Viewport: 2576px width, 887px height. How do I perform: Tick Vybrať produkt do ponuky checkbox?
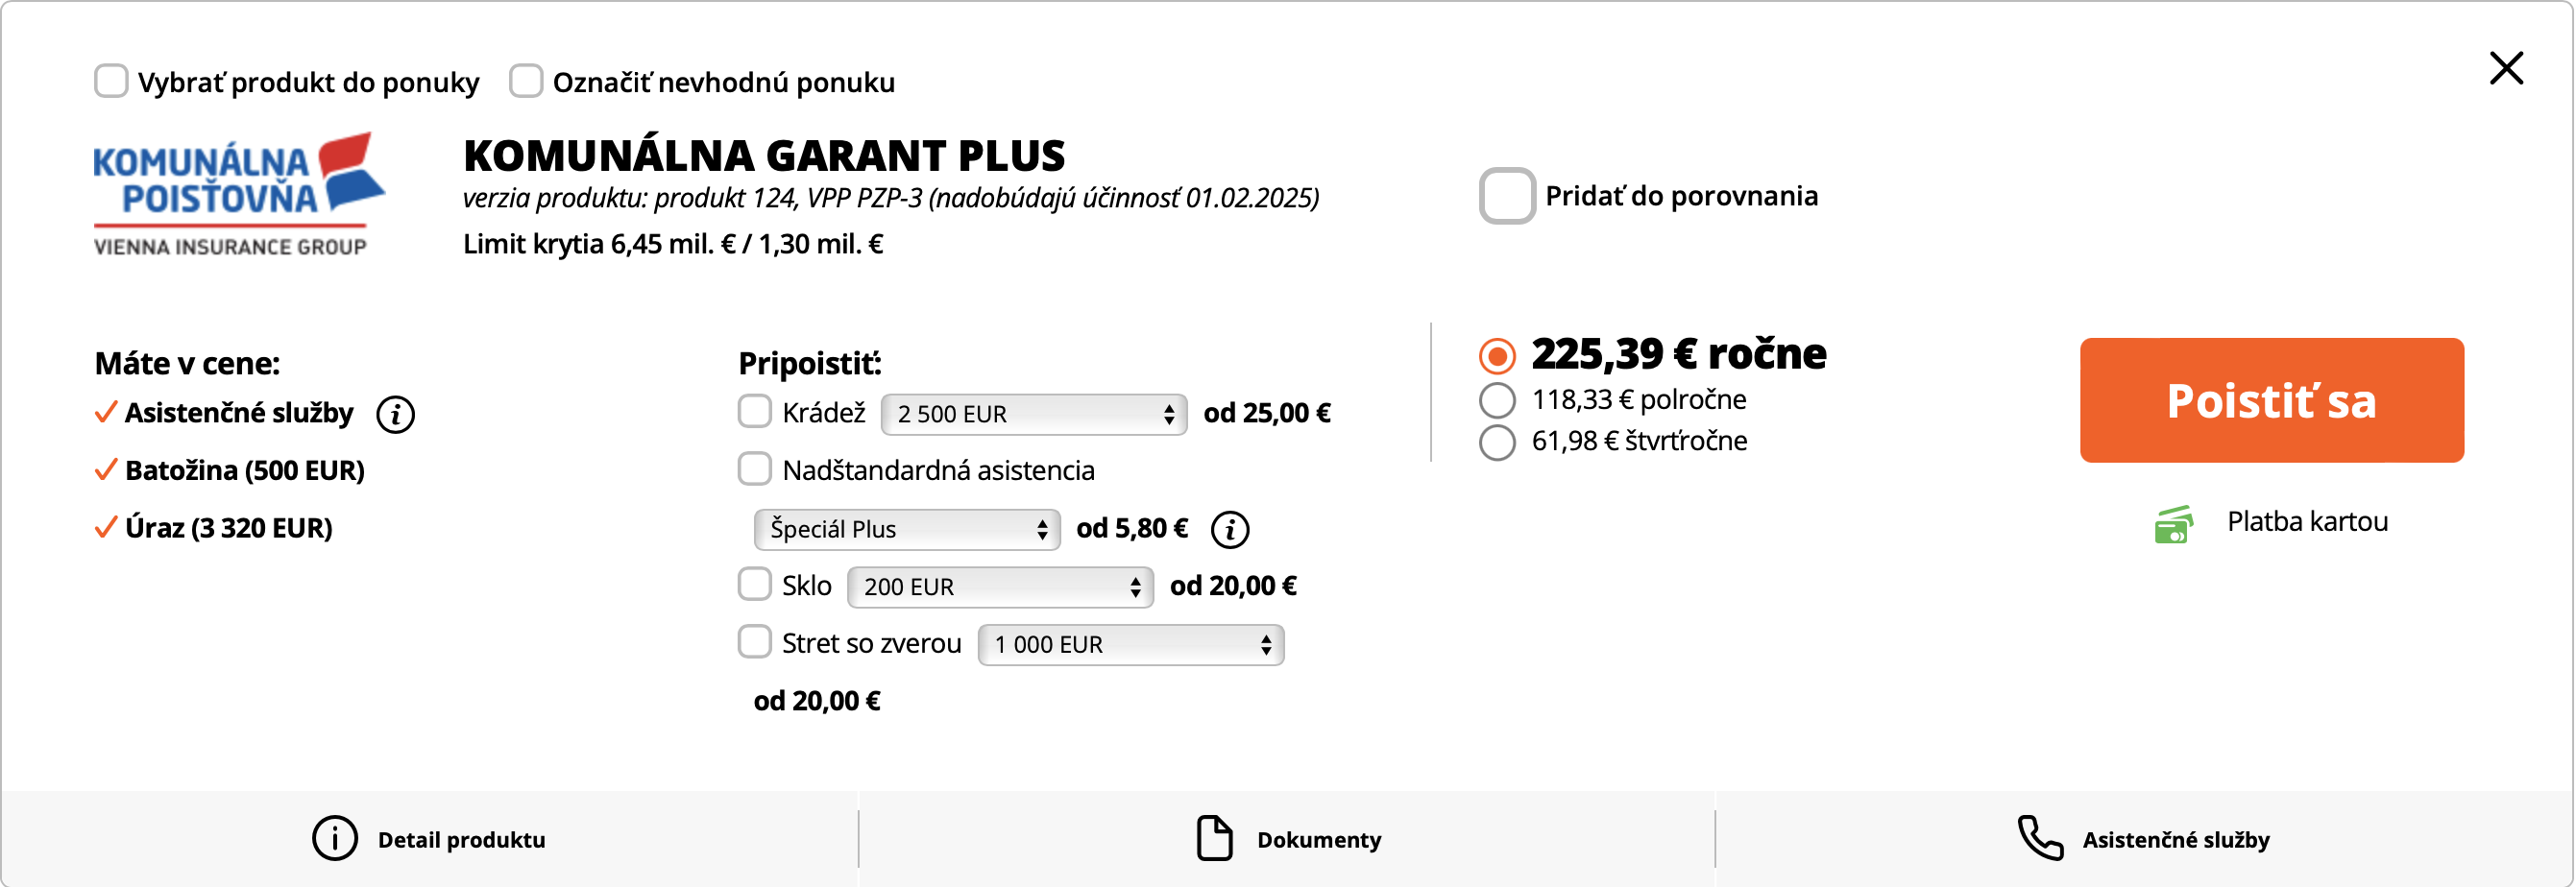[111, 81]
